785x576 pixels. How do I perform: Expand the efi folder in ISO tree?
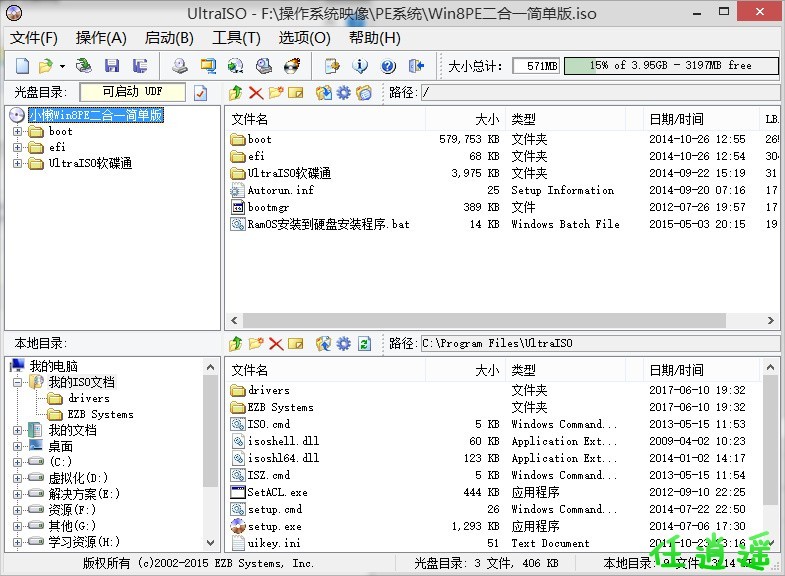[x=18, y=148]
